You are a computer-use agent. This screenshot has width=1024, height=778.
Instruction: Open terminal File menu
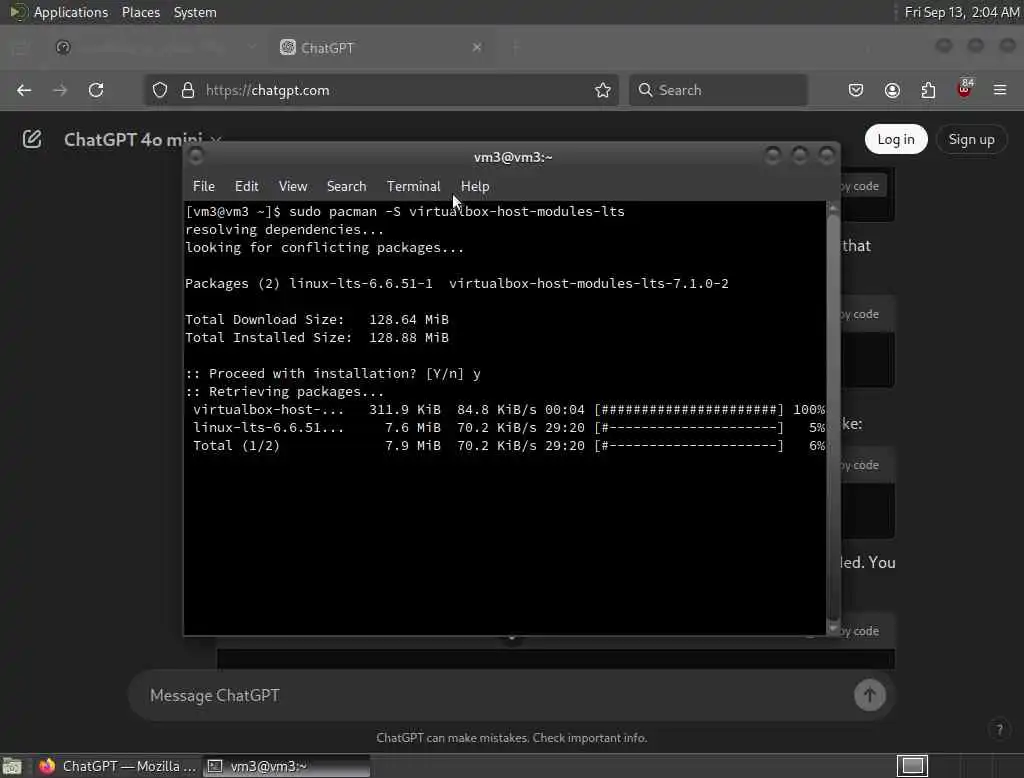point(204,186)
